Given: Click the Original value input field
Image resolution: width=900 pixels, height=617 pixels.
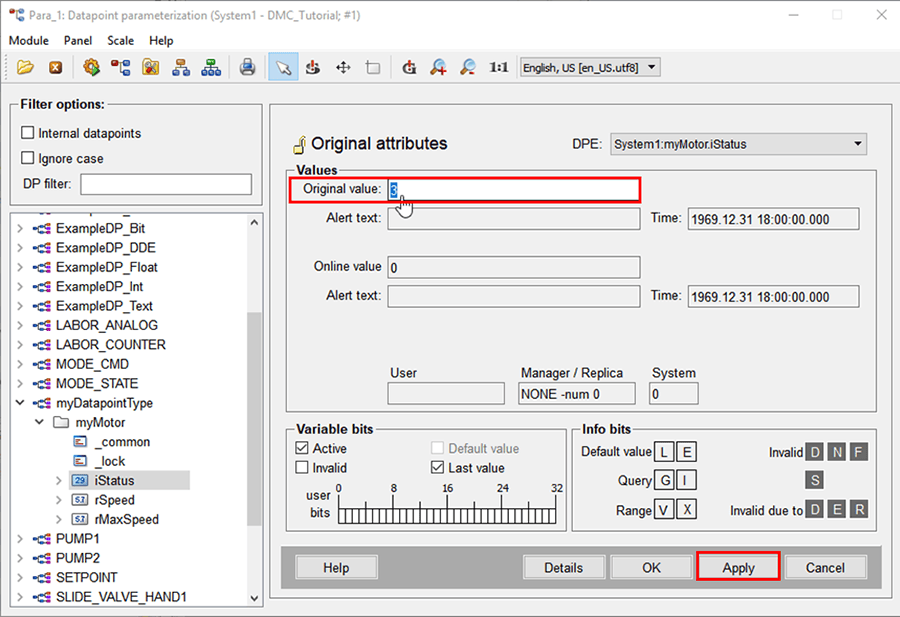Looking at the screenshot, I should [514, 189].
